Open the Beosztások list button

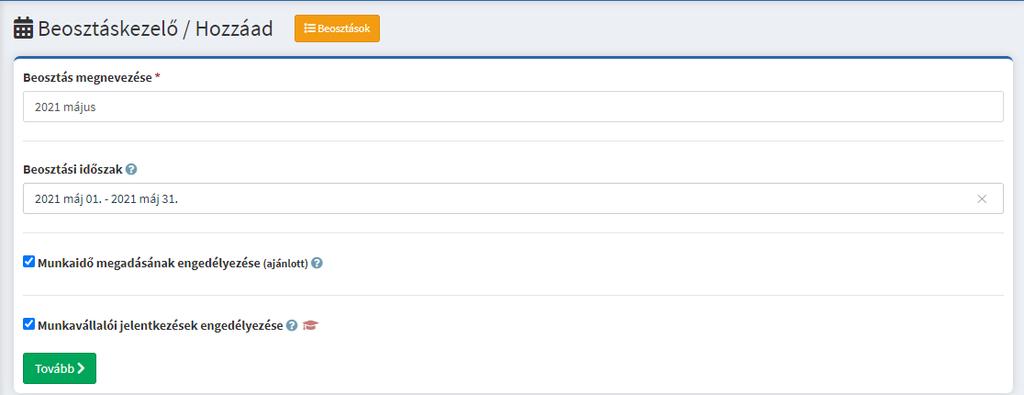337,29
